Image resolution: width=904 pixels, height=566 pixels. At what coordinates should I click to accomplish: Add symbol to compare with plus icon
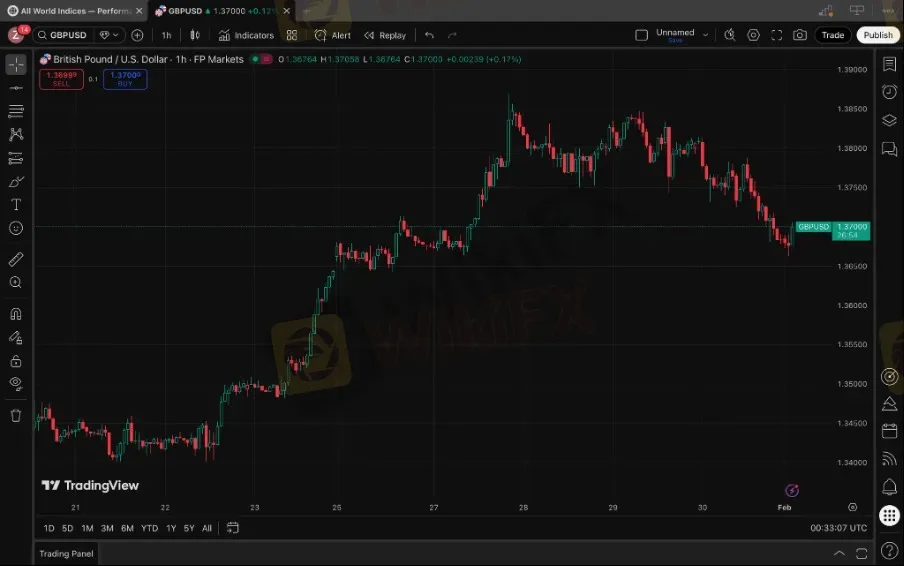(137, 35)
